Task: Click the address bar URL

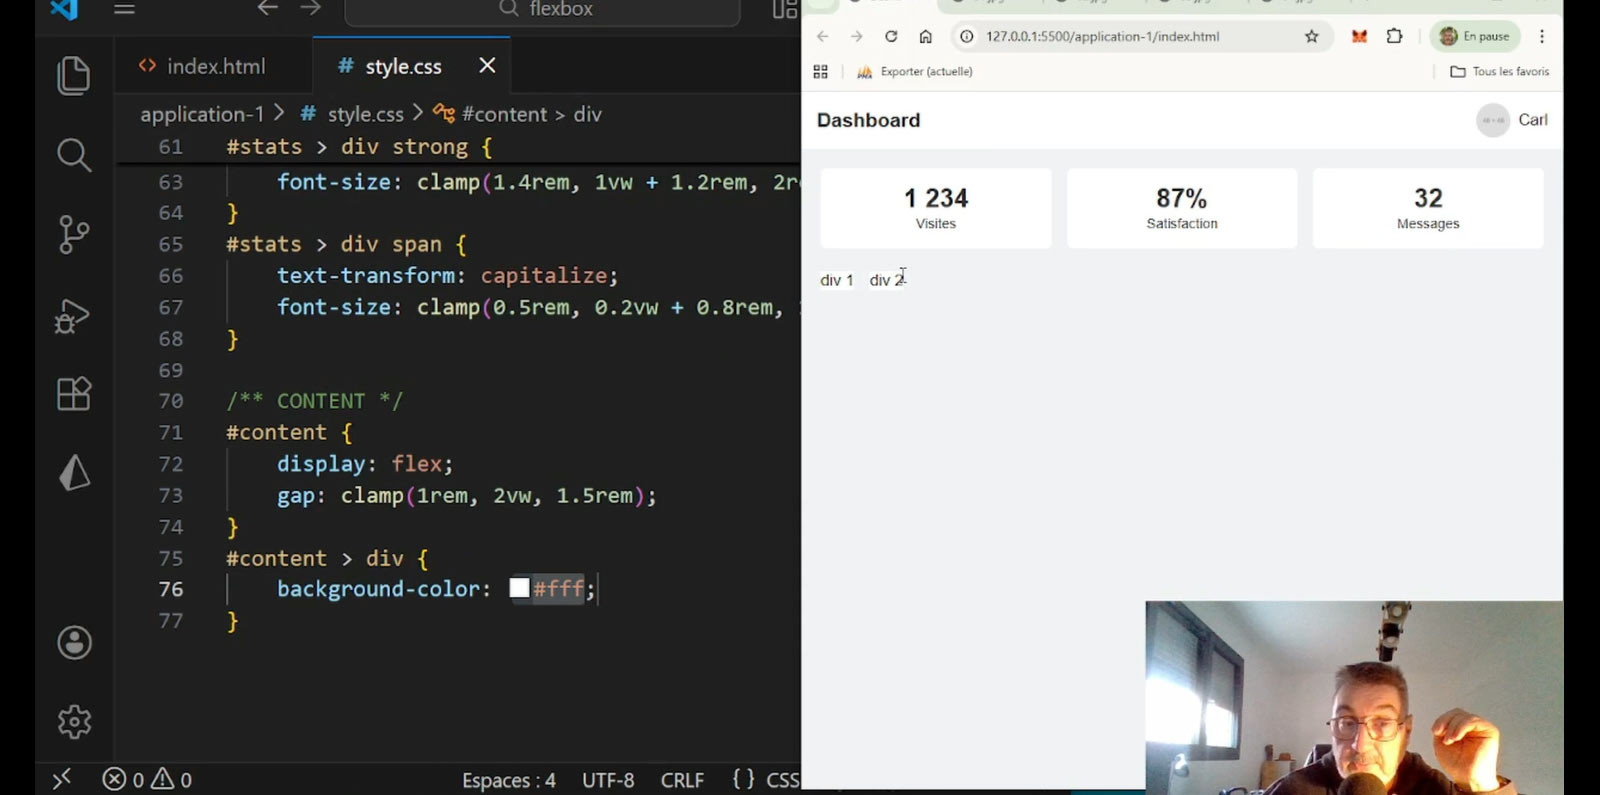Action: pos(1102,37)
